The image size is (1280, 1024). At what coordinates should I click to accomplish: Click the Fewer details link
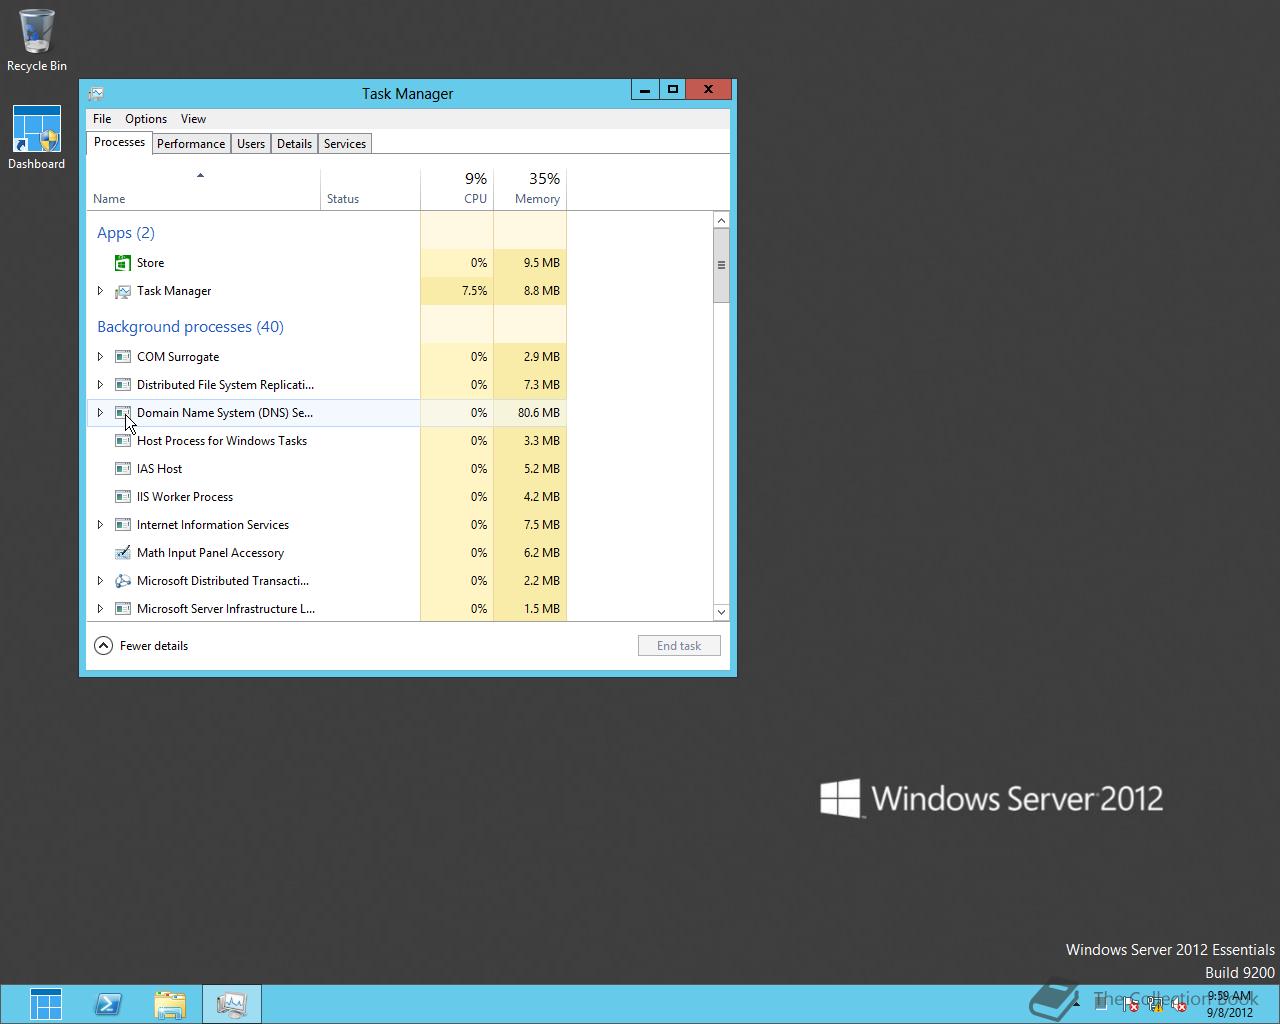coord(154,646)
